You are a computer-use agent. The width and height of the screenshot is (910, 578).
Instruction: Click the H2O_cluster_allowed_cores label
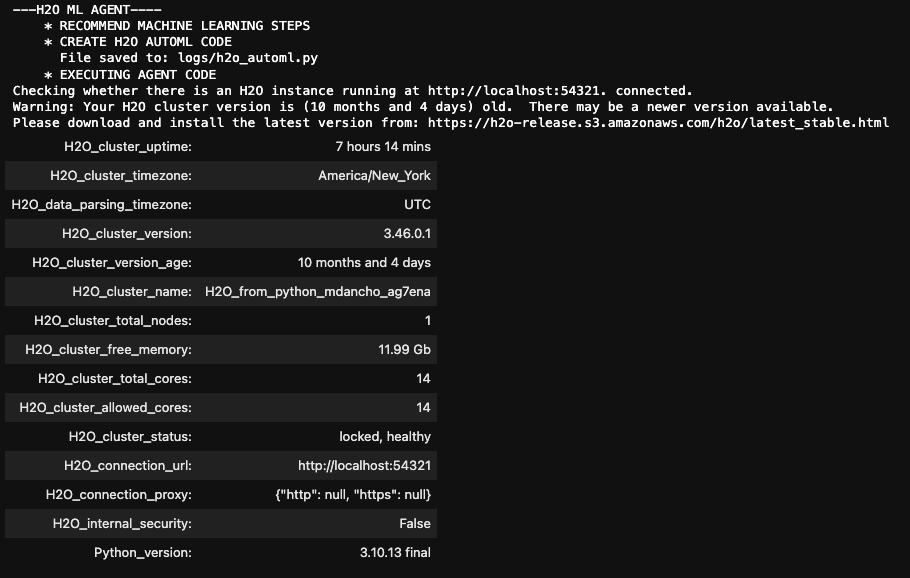point(106,408)
